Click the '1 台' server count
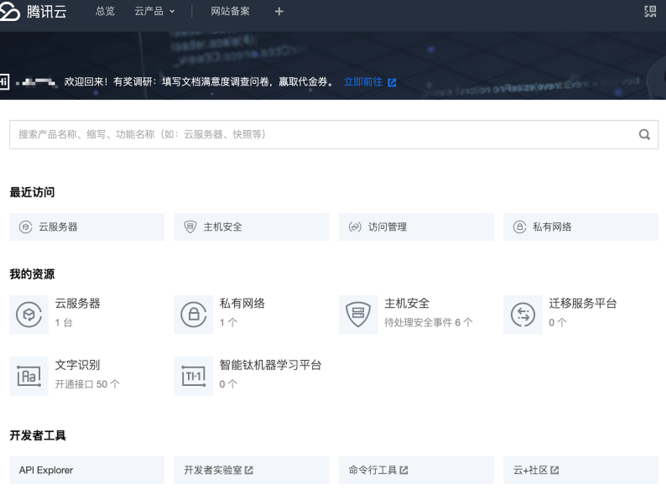 click(64, 322)
